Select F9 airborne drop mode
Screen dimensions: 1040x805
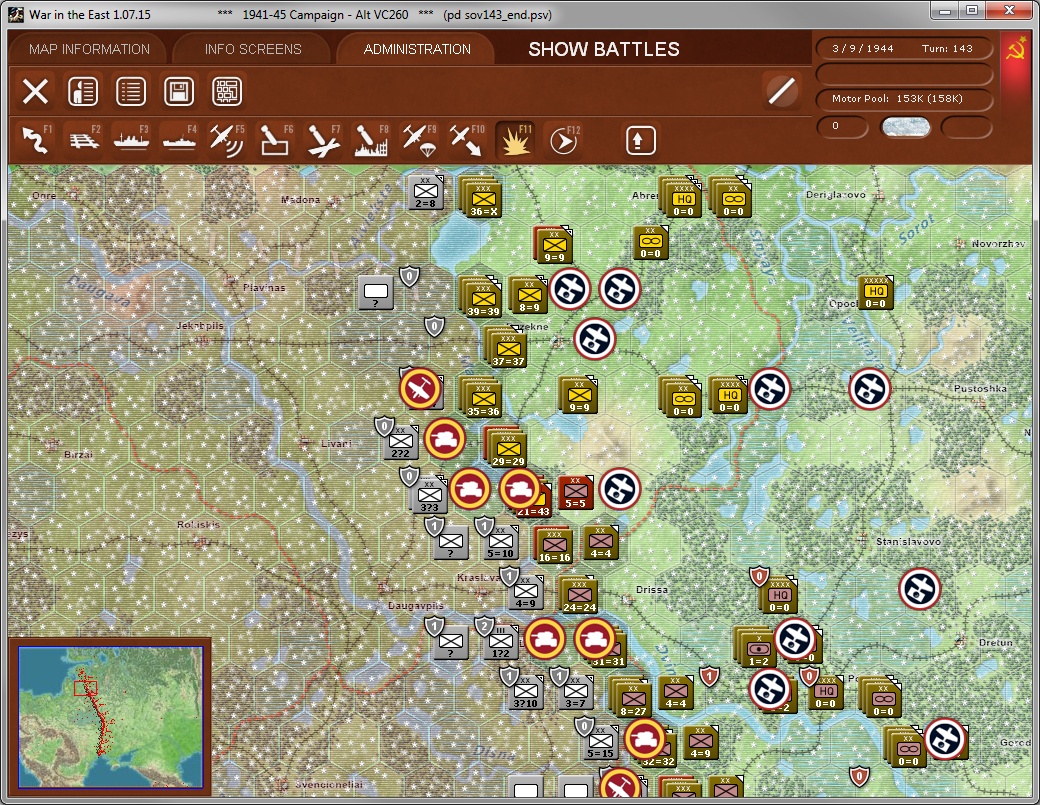click(419, 139)
